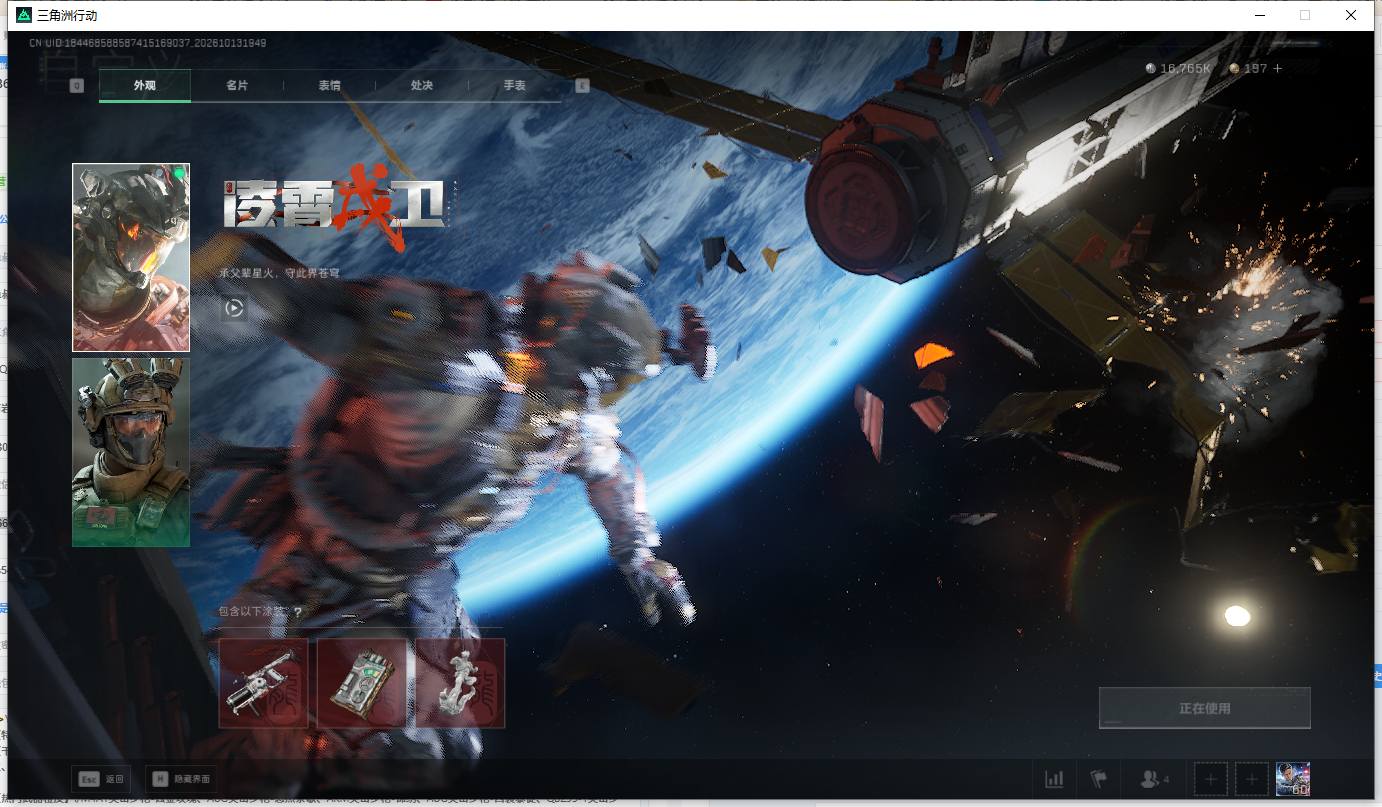Click the first empty squad slot plus
The width and height of the screenshot is (1382, 807).
[x=1210, y=779]
